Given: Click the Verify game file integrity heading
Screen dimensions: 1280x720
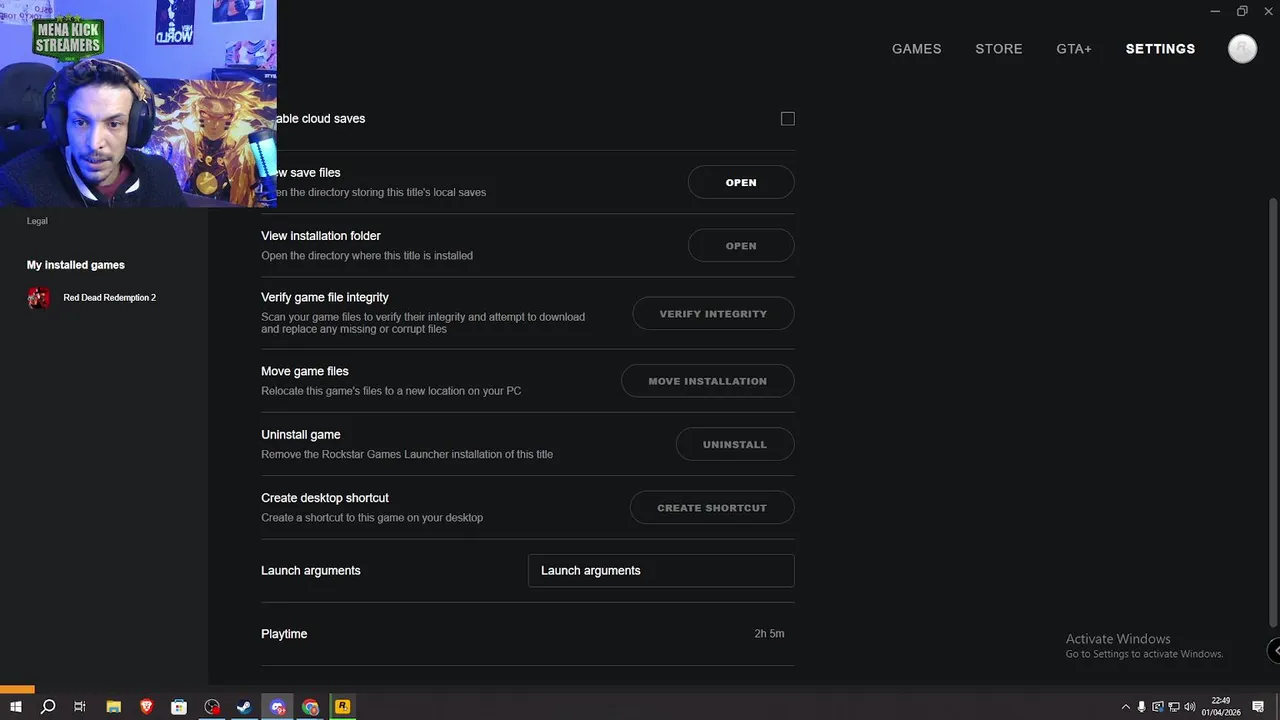Looking at the screenshot, I should pos(325,298).
